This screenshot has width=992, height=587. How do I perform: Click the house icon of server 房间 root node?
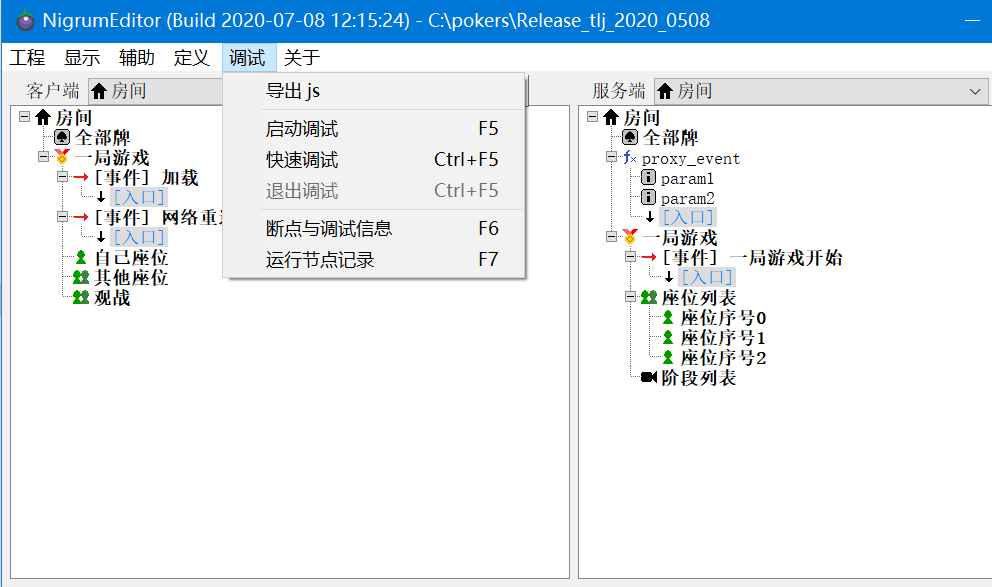[x=610, y=118]
